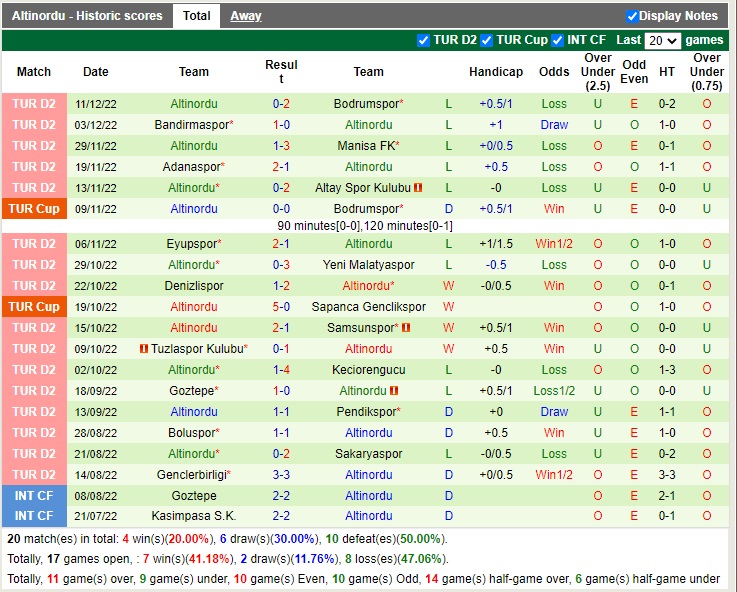Click red card icon beside Altay Spor Kulubu
737x592 pixels.
pos(418,188)
